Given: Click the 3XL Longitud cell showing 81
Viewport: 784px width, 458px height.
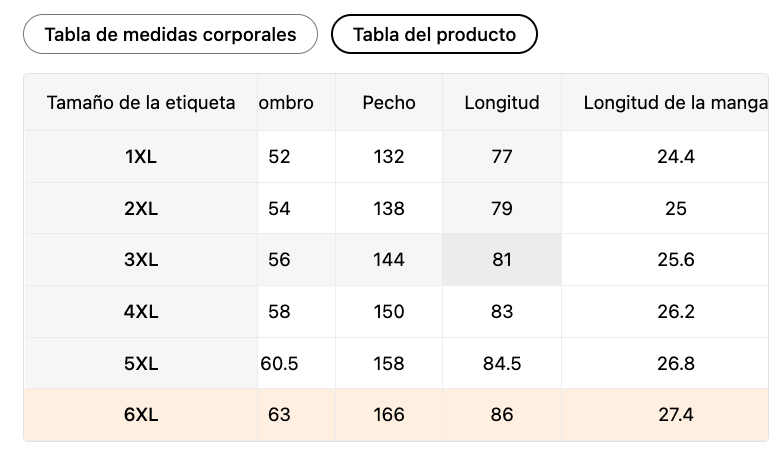Looking at the screenshot, I should pos(502,260).
